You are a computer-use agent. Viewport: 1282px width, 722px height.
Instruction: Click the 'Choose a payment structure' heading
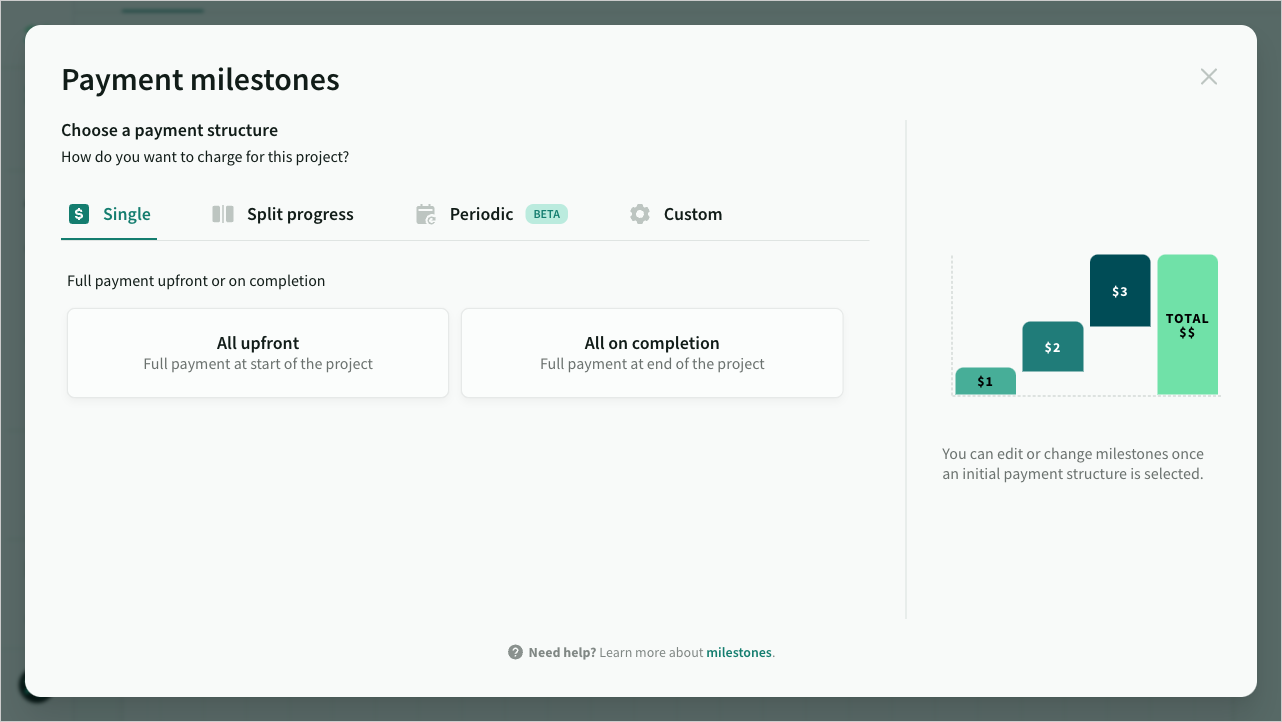[169, 130]
